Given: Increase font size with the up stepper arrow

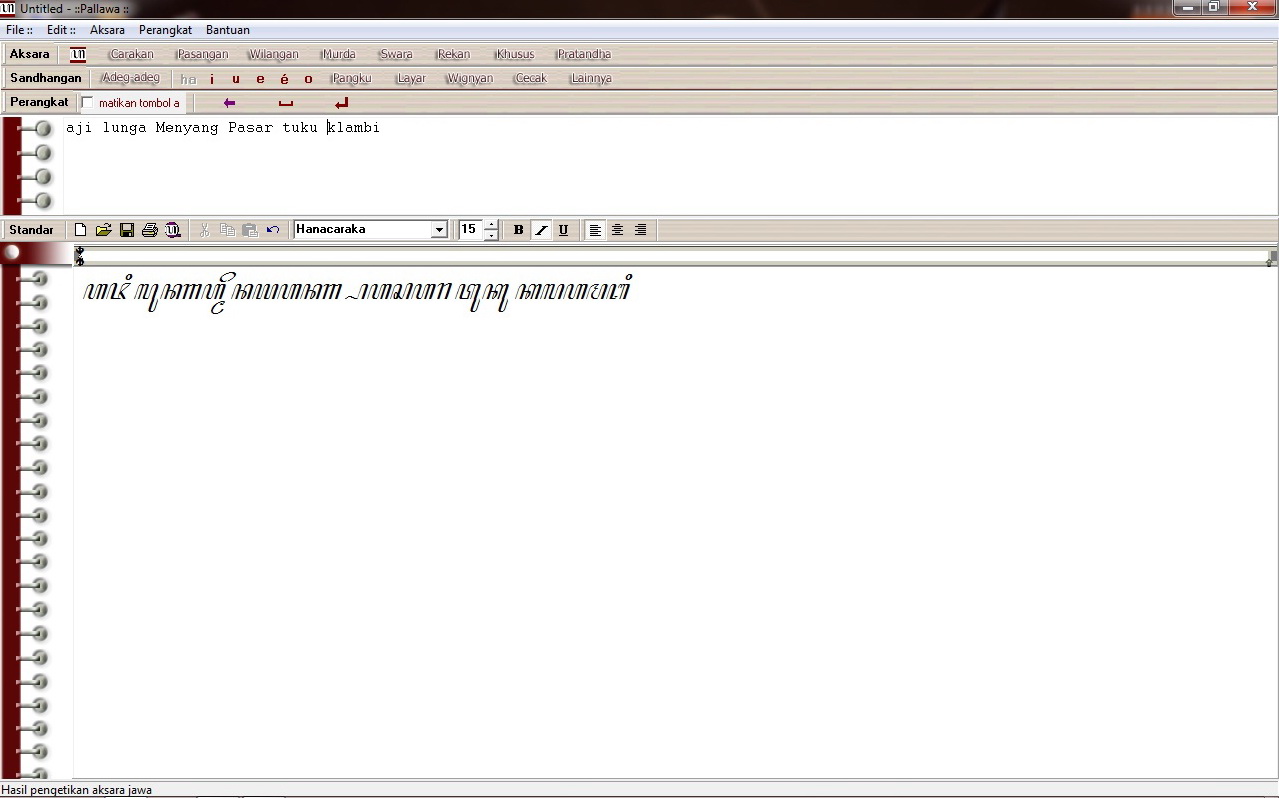Looking at the screenshot, I should click(491, 224).
